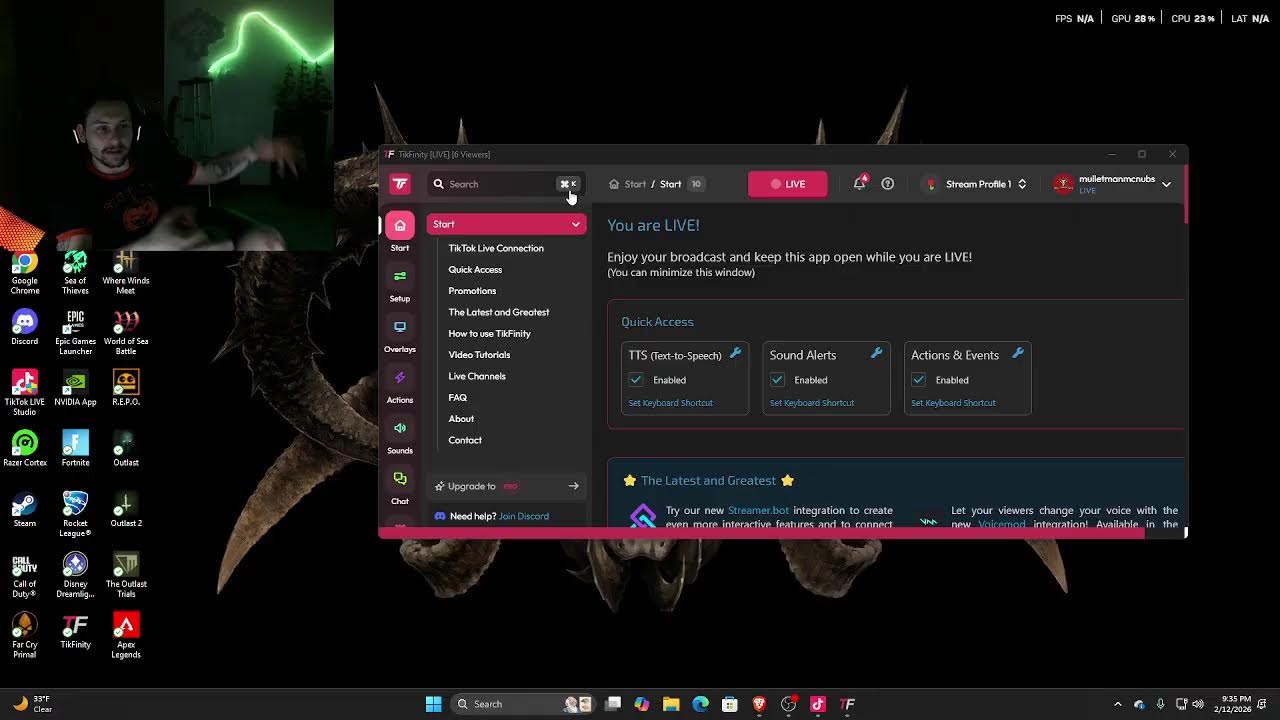Open Microsoft Edge from taskbar
Screen dimensions: 1280x720
click(x=700, y=704)
